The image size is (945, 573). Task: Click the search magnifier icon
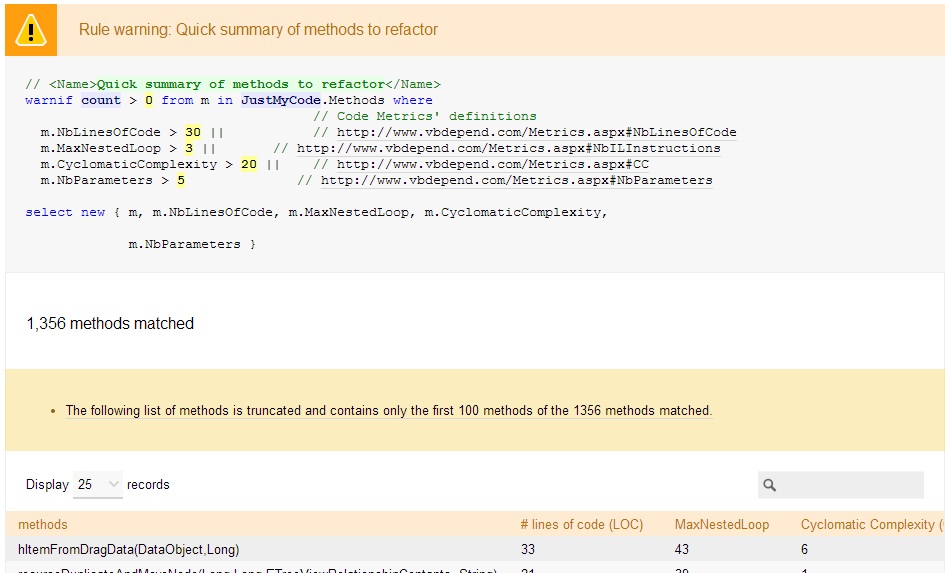click(770, 485)
